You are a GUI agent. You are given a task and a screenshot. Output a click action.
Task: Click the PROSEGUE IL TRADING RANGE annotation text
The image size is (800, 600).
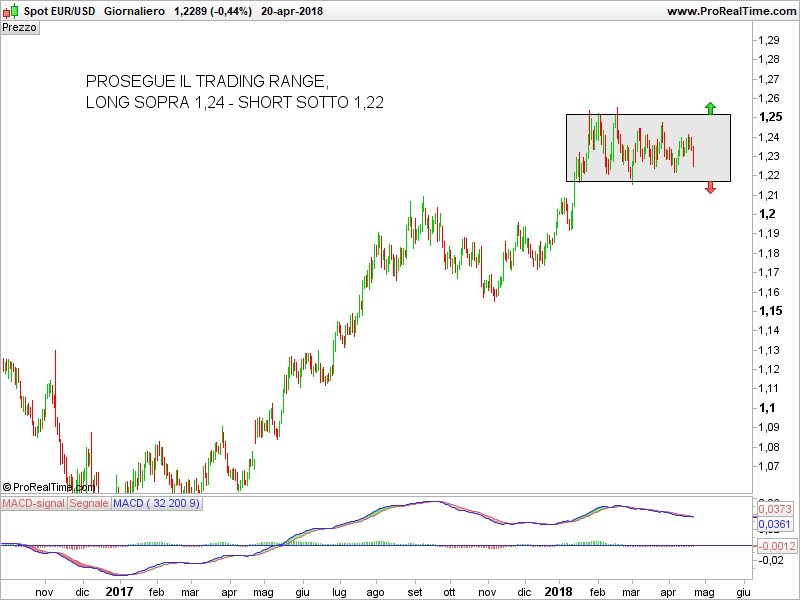click(206, 81)
